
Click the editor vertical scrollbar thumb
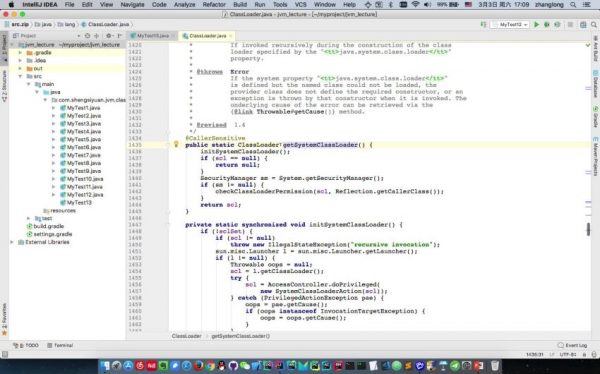pos(588,229)
